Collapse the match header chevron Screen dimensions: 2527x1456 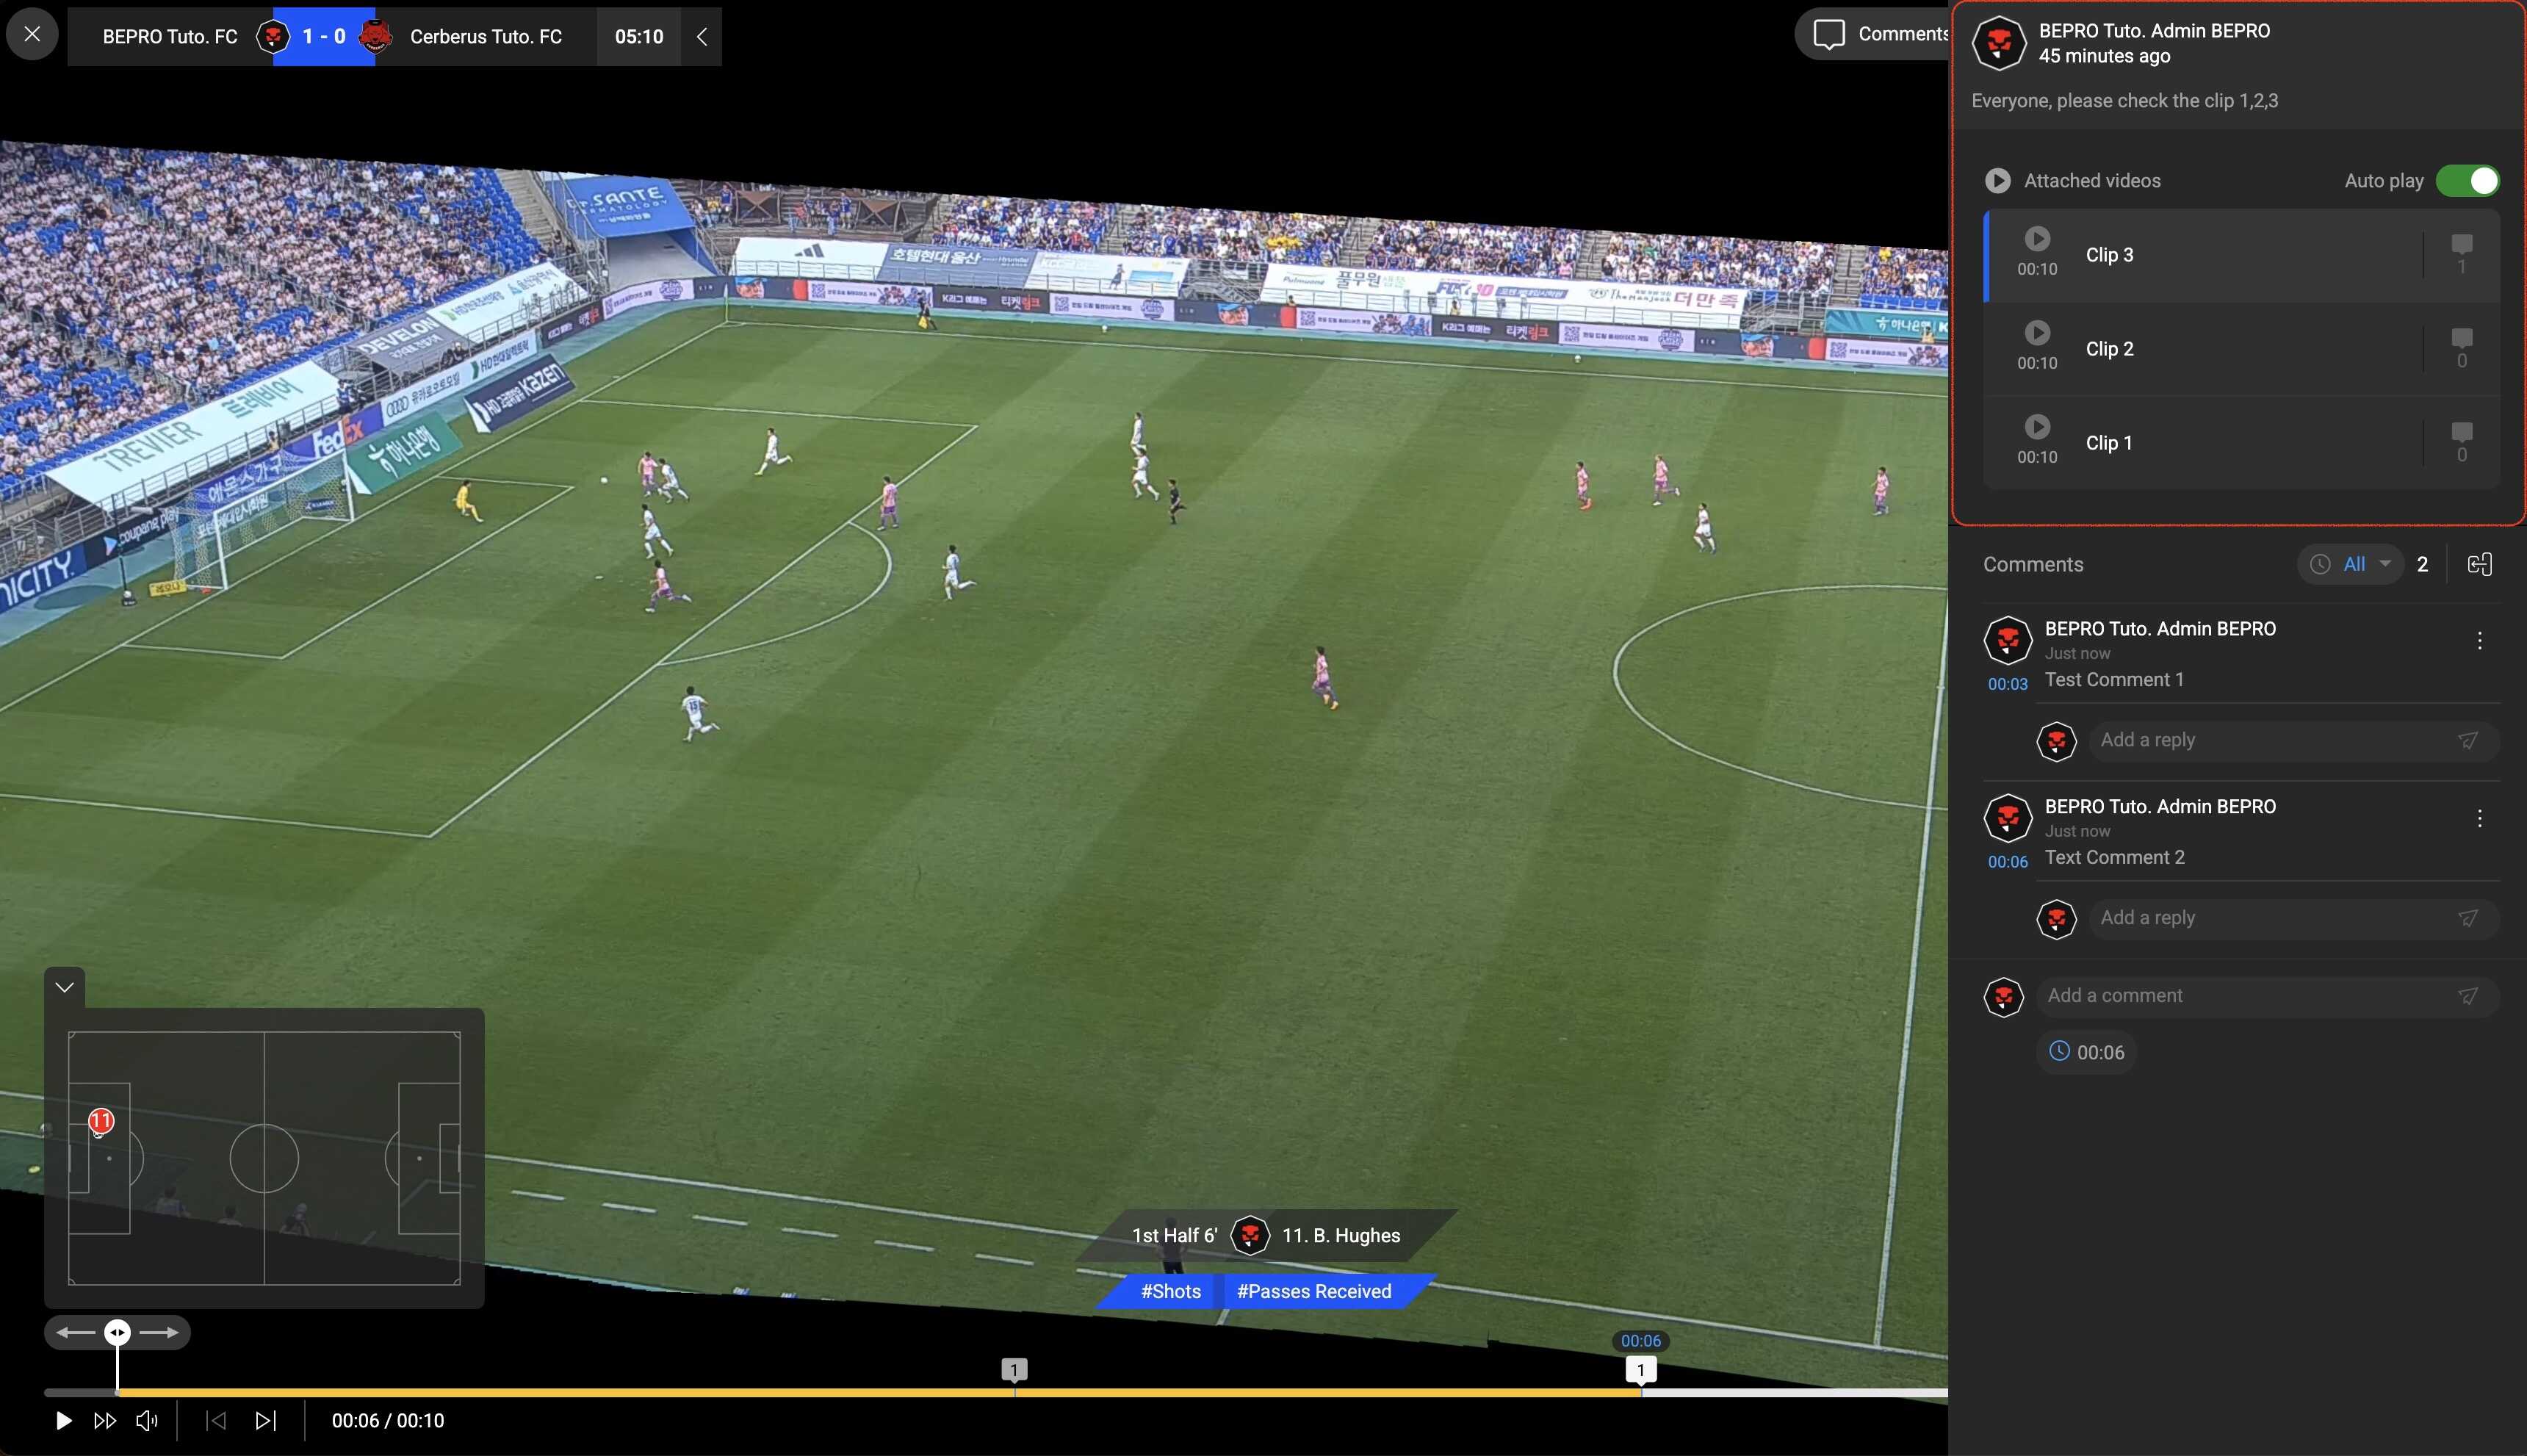702,37
